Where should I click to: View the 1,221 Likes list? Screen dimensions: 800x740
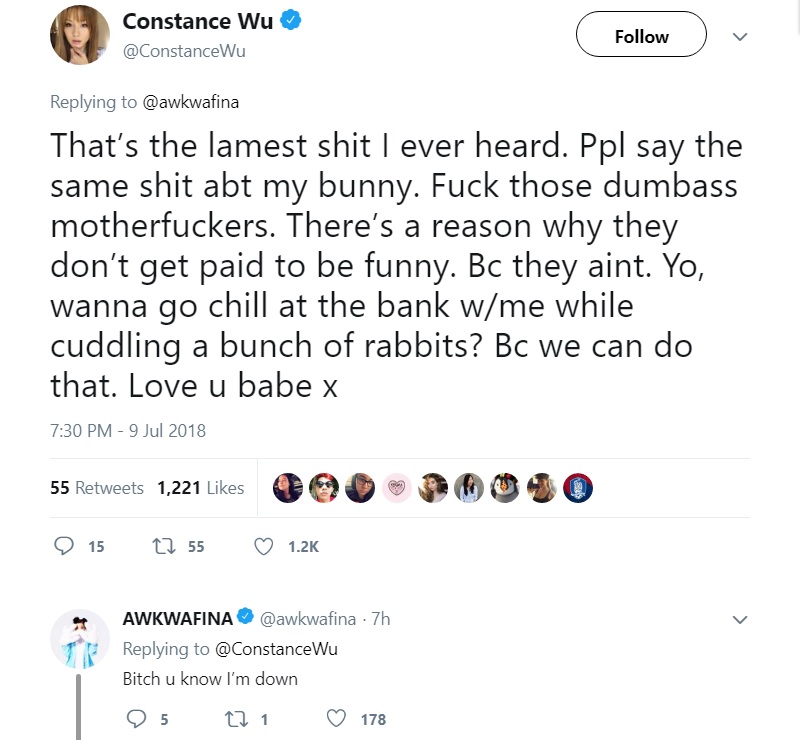coord(201,488)
